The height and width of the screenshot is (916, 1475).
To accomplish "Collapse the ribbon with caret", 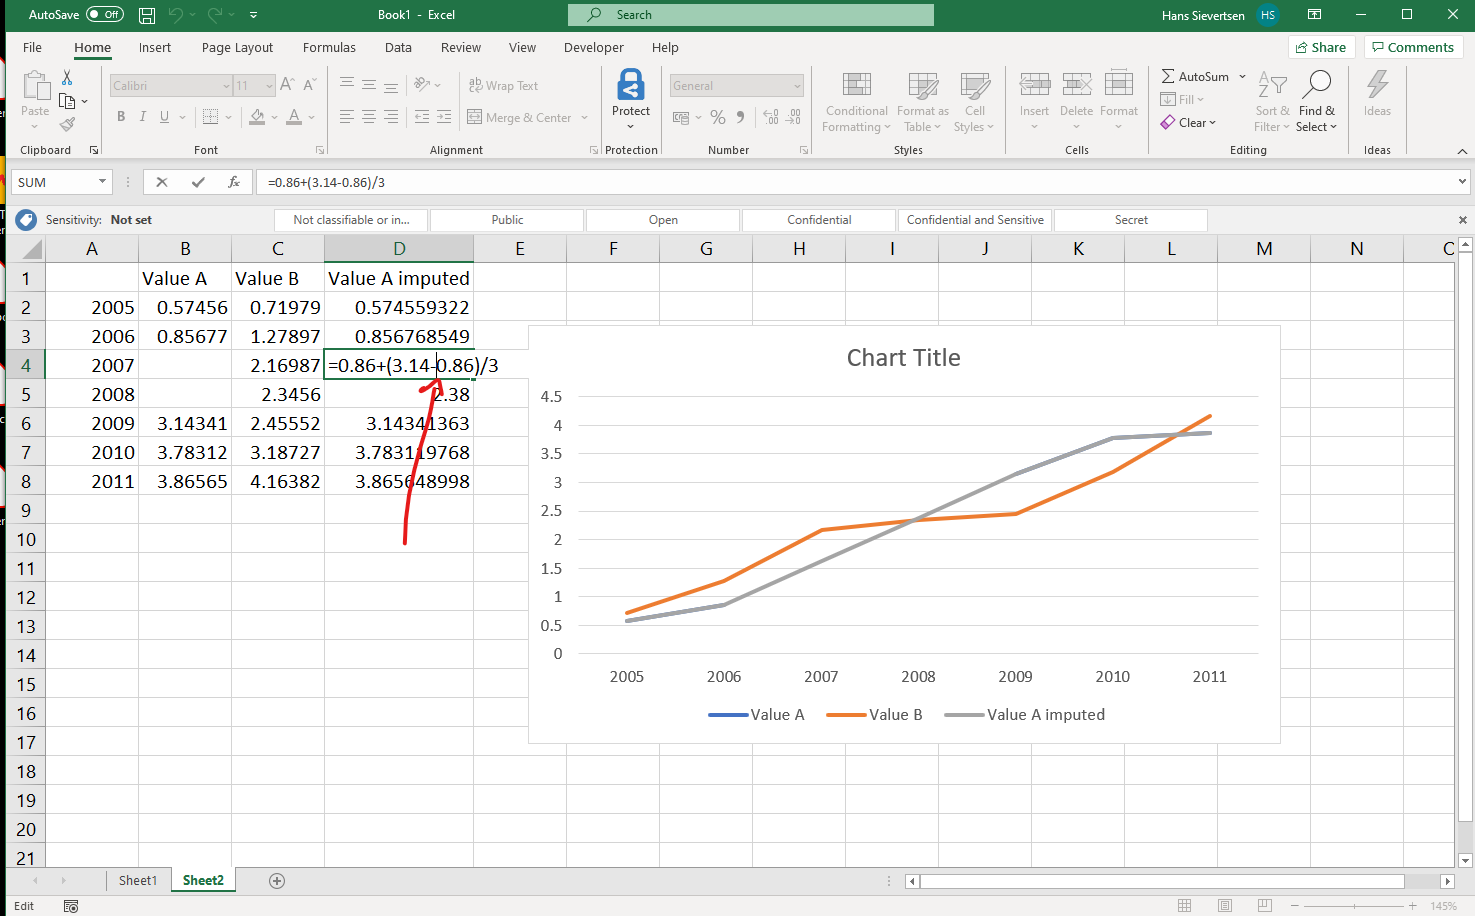I will click(1462, 151).
